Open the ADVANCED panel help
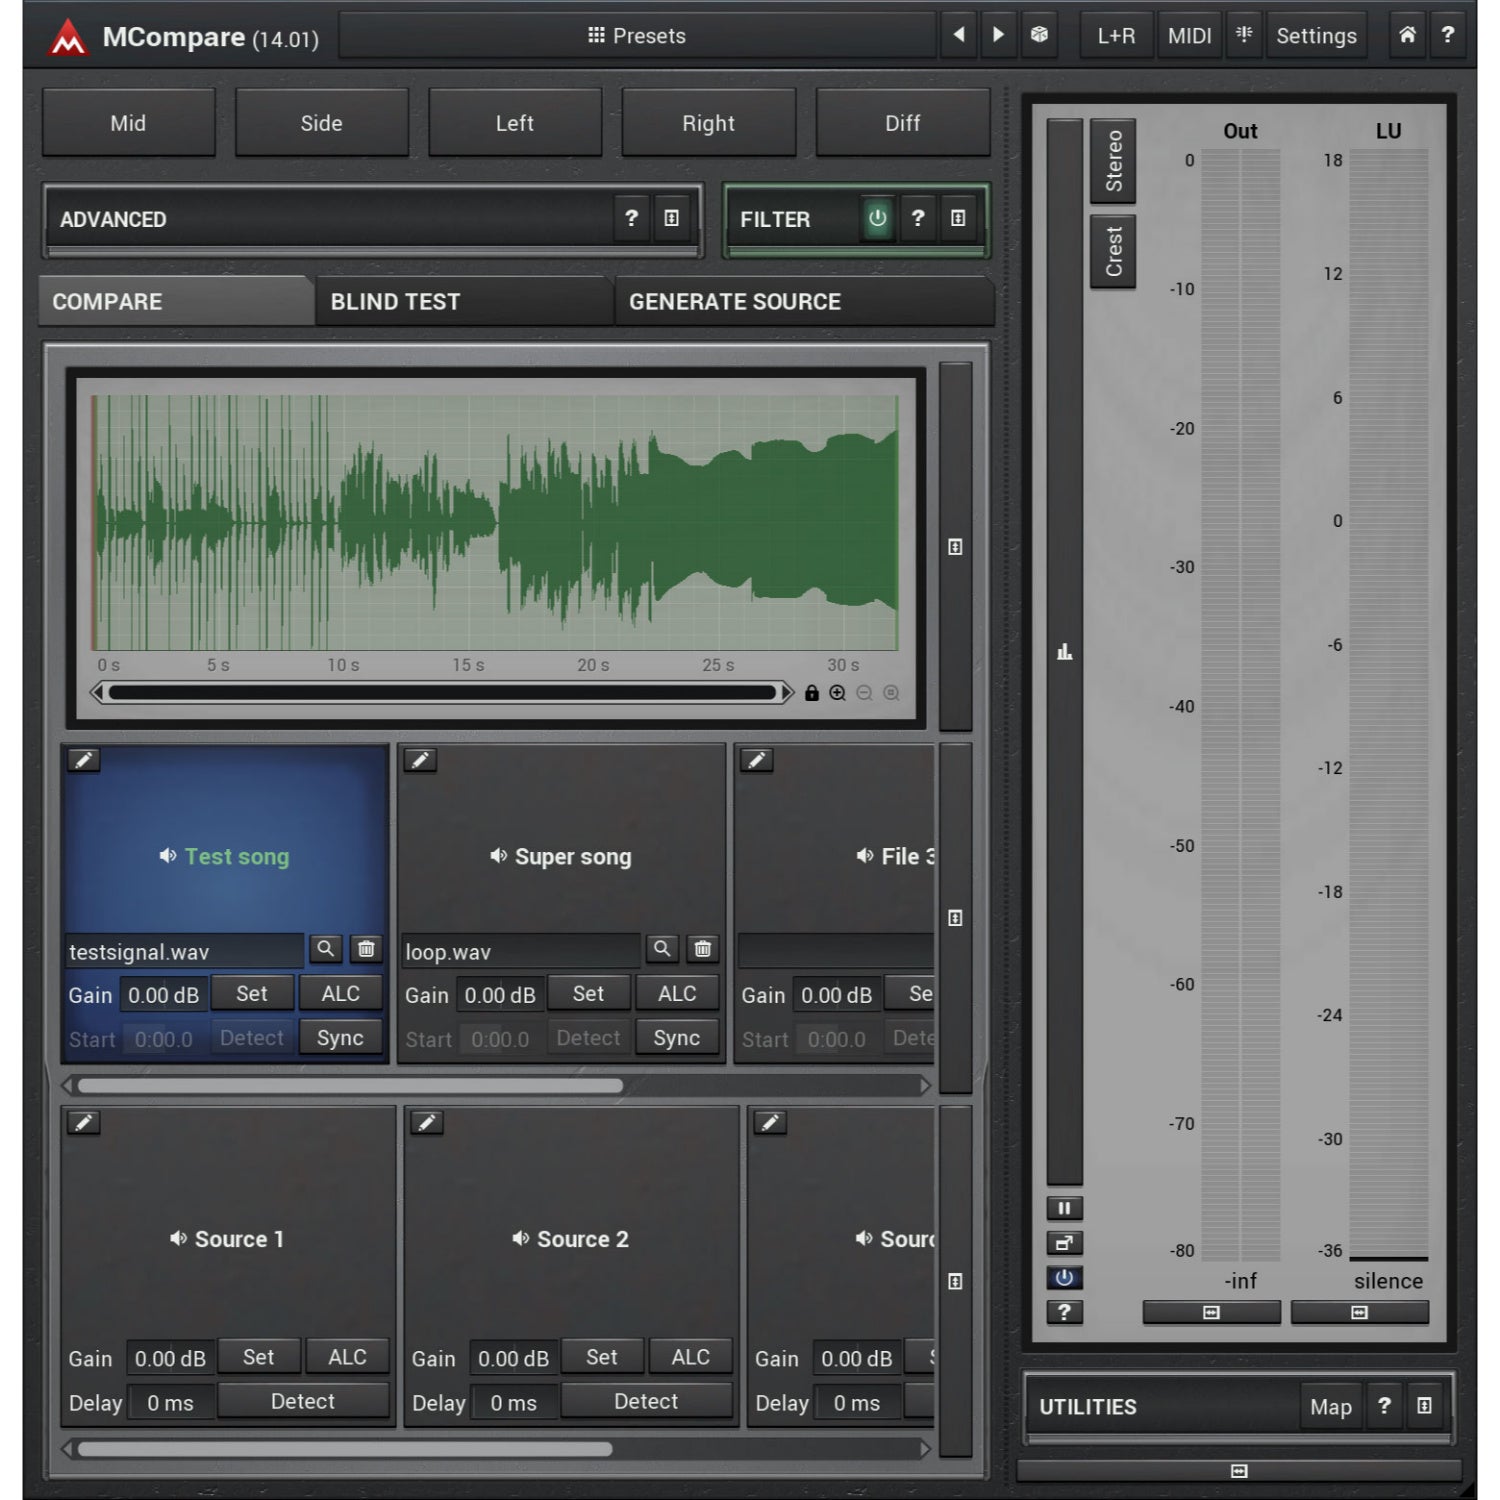The width and height of the screenshot is (1500, 1500). [x=631, y=218]
